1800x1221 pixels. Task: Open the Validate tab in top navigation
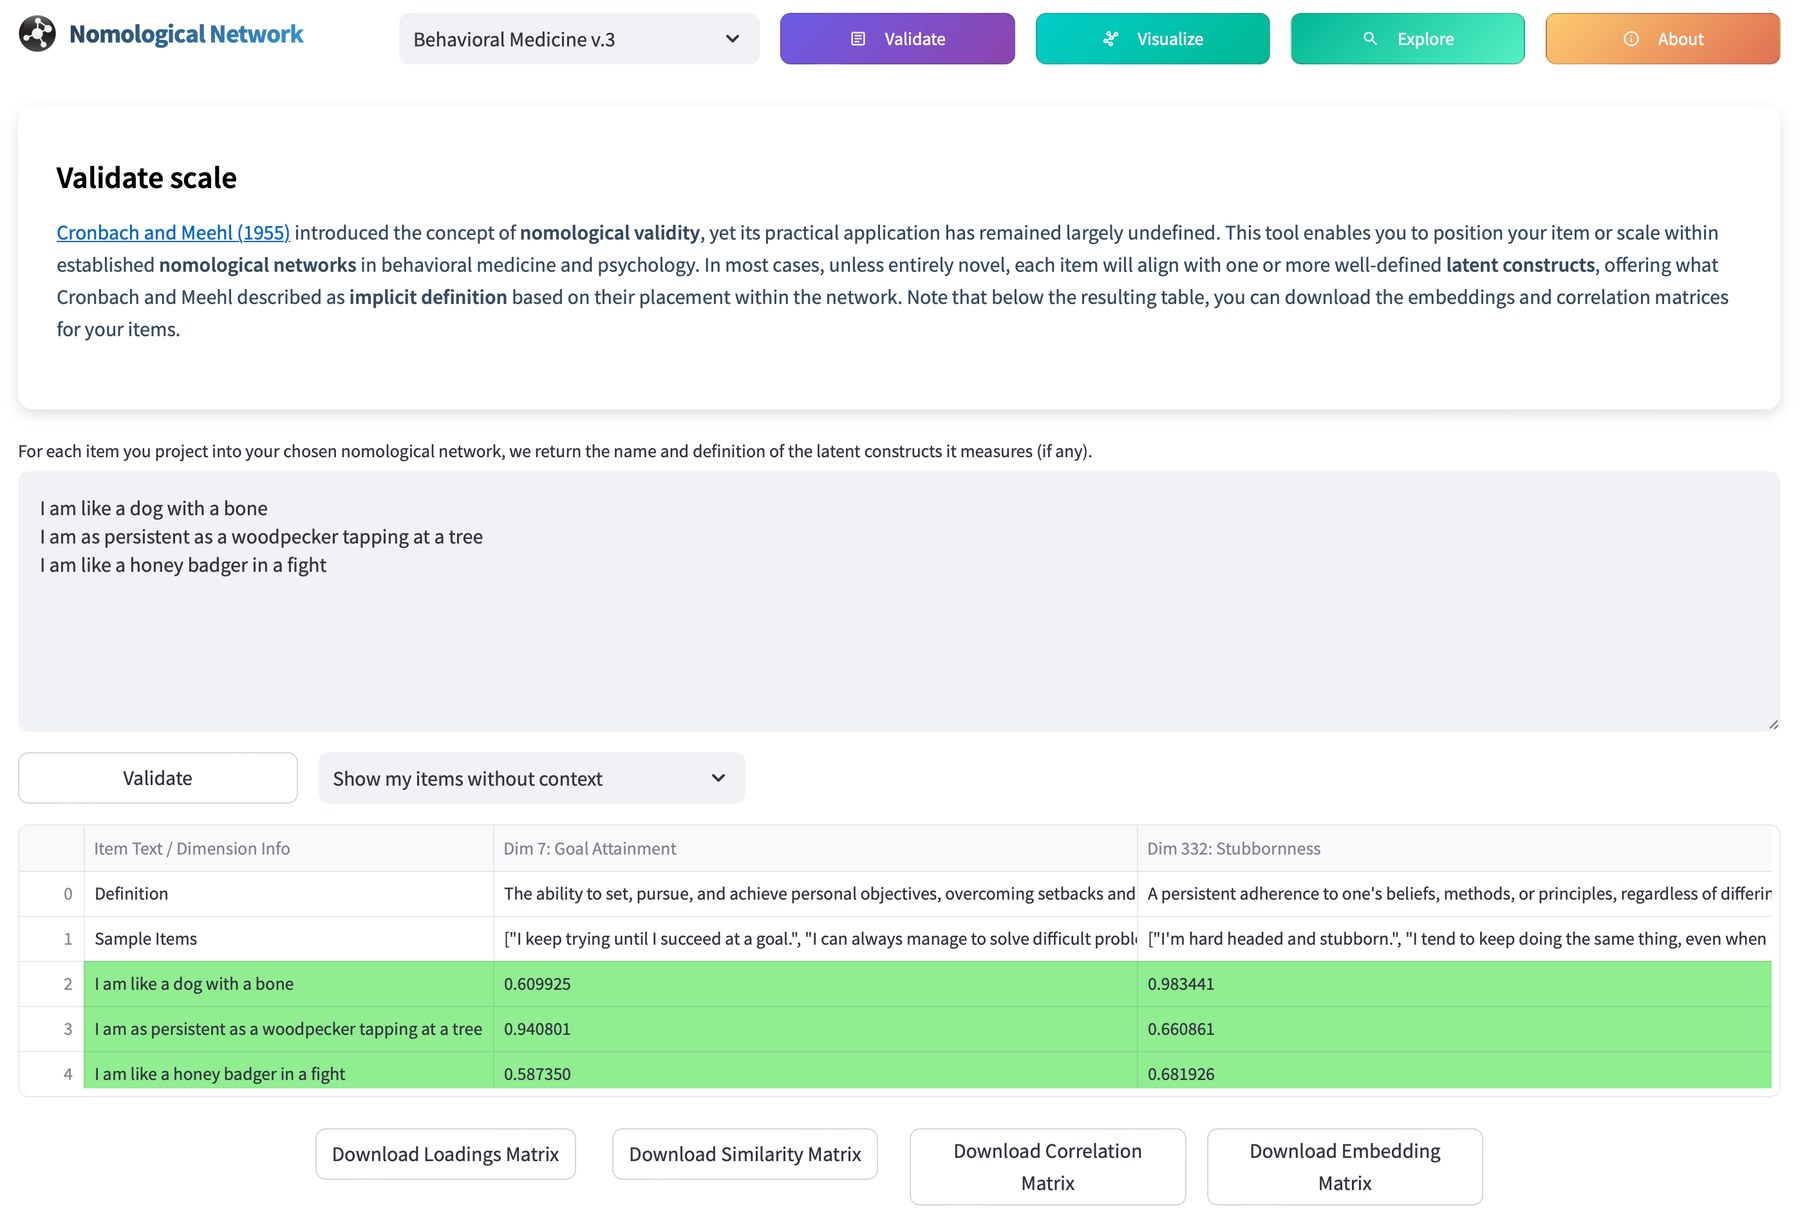(x=897, y=39)
